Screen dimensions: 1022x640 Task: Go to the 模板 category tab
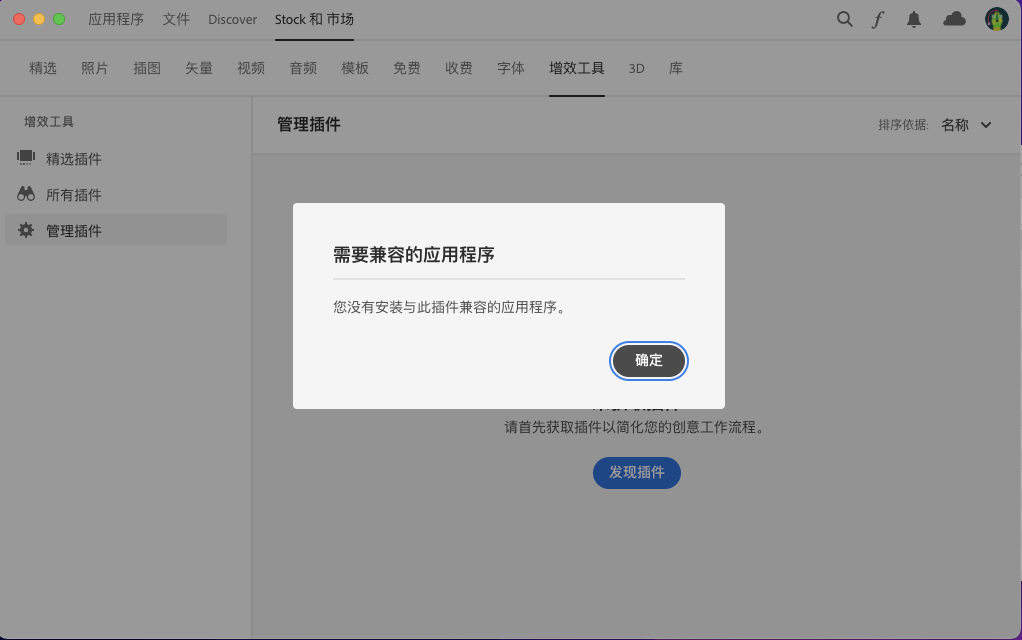click(355, 68)
